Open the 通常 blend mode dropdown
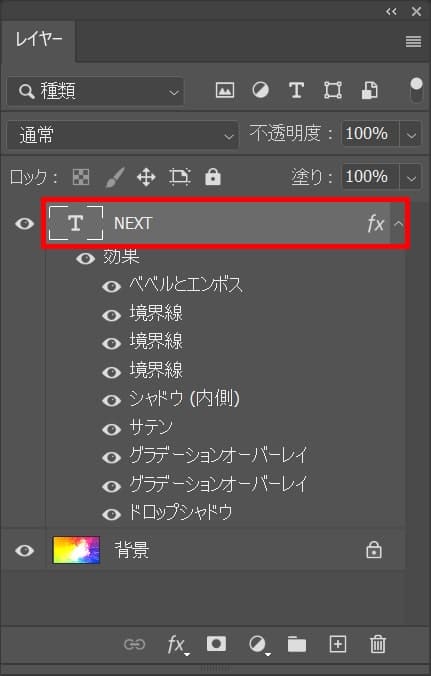 [x=122, y=135]
